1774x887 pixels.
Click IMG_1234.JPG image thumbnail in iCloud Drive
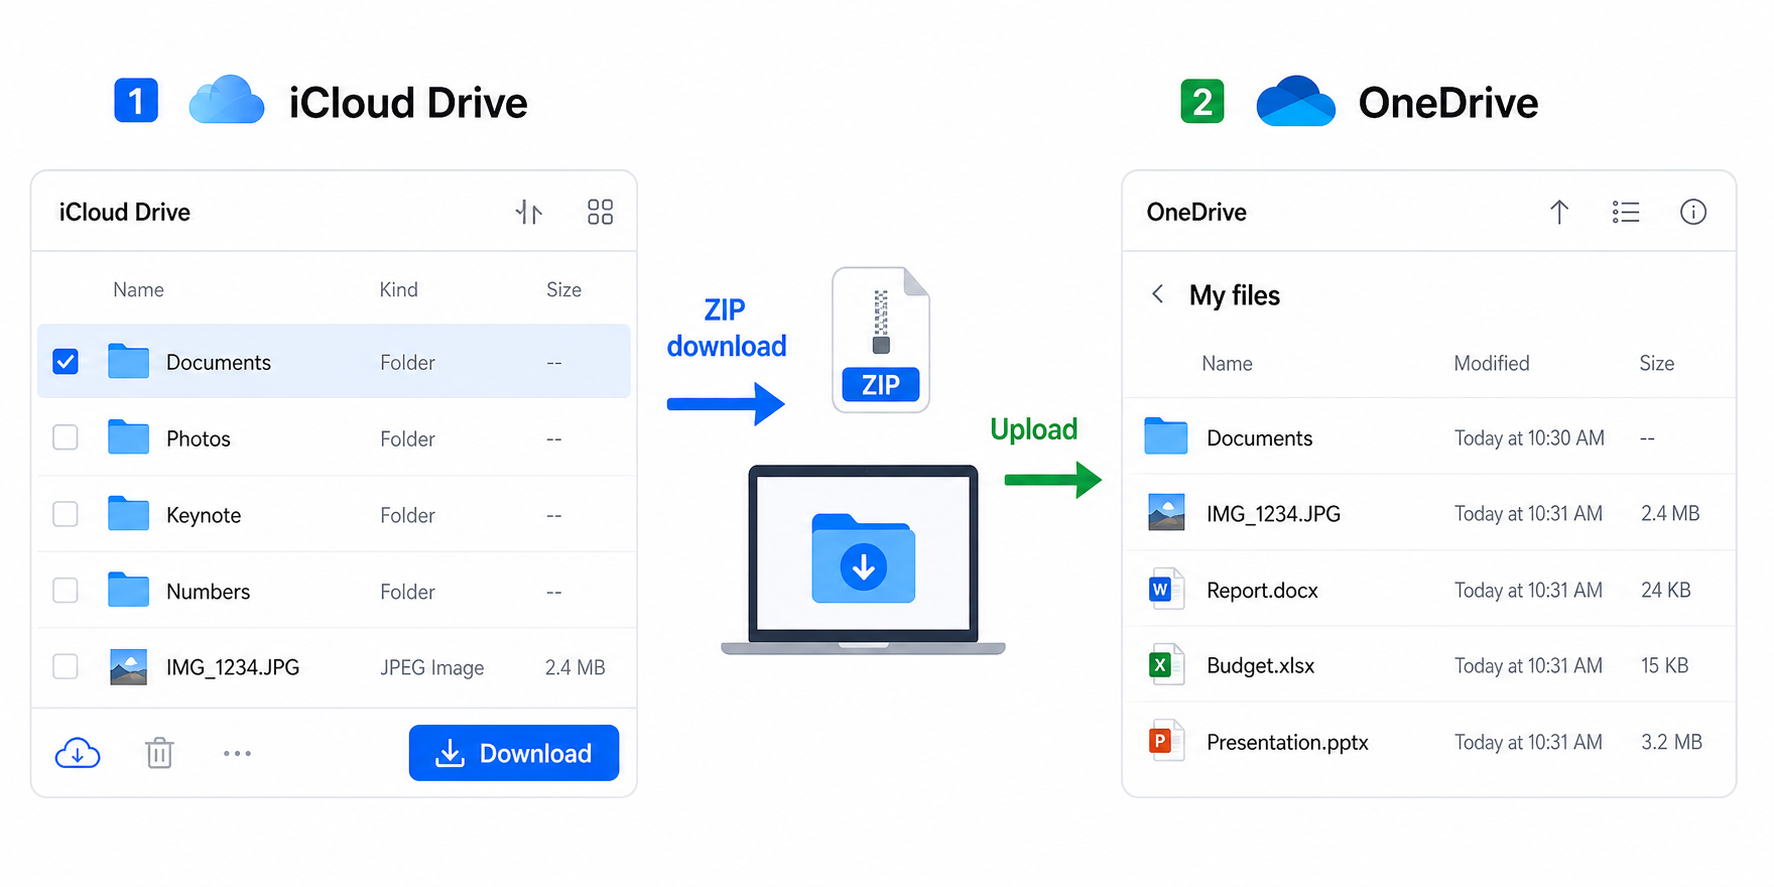pyautogui.click(x=128, y=667)
